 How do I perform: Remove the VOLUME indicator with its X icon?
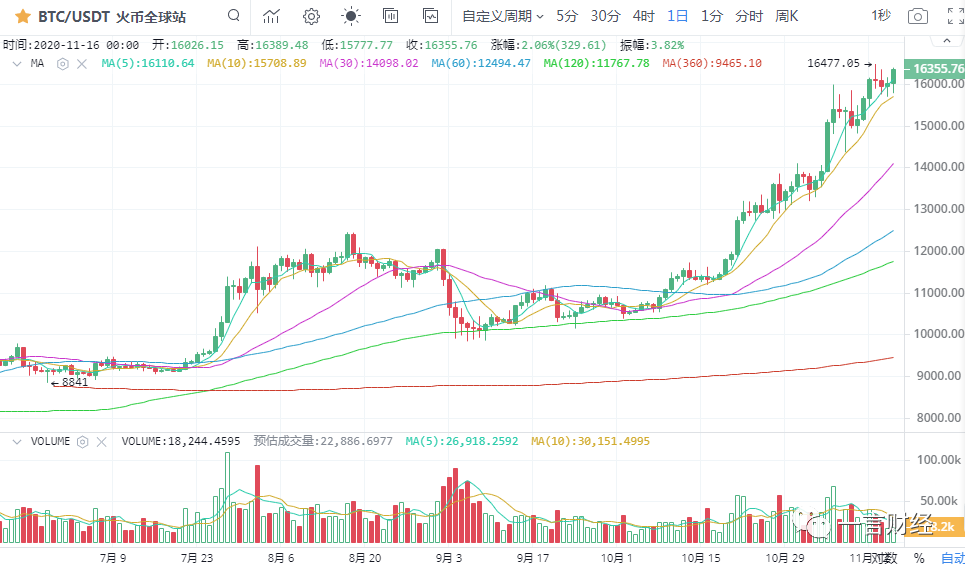[100, 440]
